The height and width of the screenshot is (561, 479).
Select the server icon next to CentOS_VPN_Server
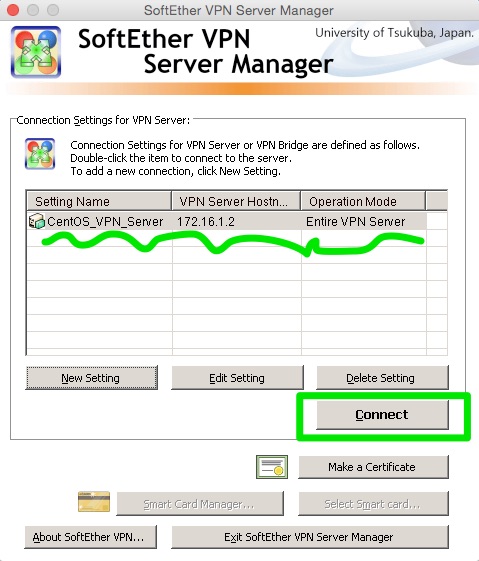36,221
